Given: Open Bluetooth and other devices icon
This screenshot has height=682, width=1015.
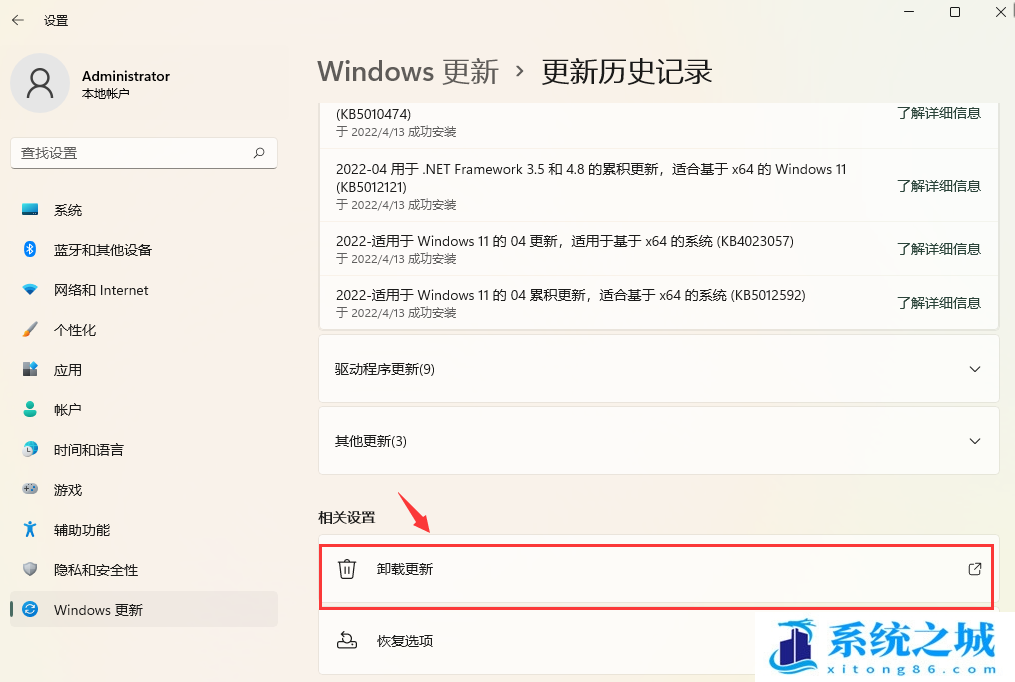Looking at the screenshot, I should (30, 250).
